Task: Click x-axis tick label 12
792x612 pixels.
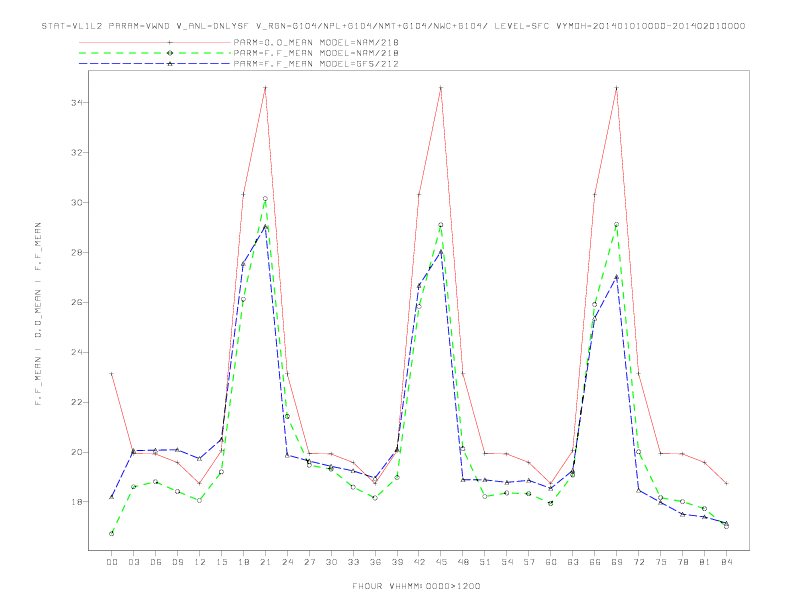Action: tap(200, 562)
